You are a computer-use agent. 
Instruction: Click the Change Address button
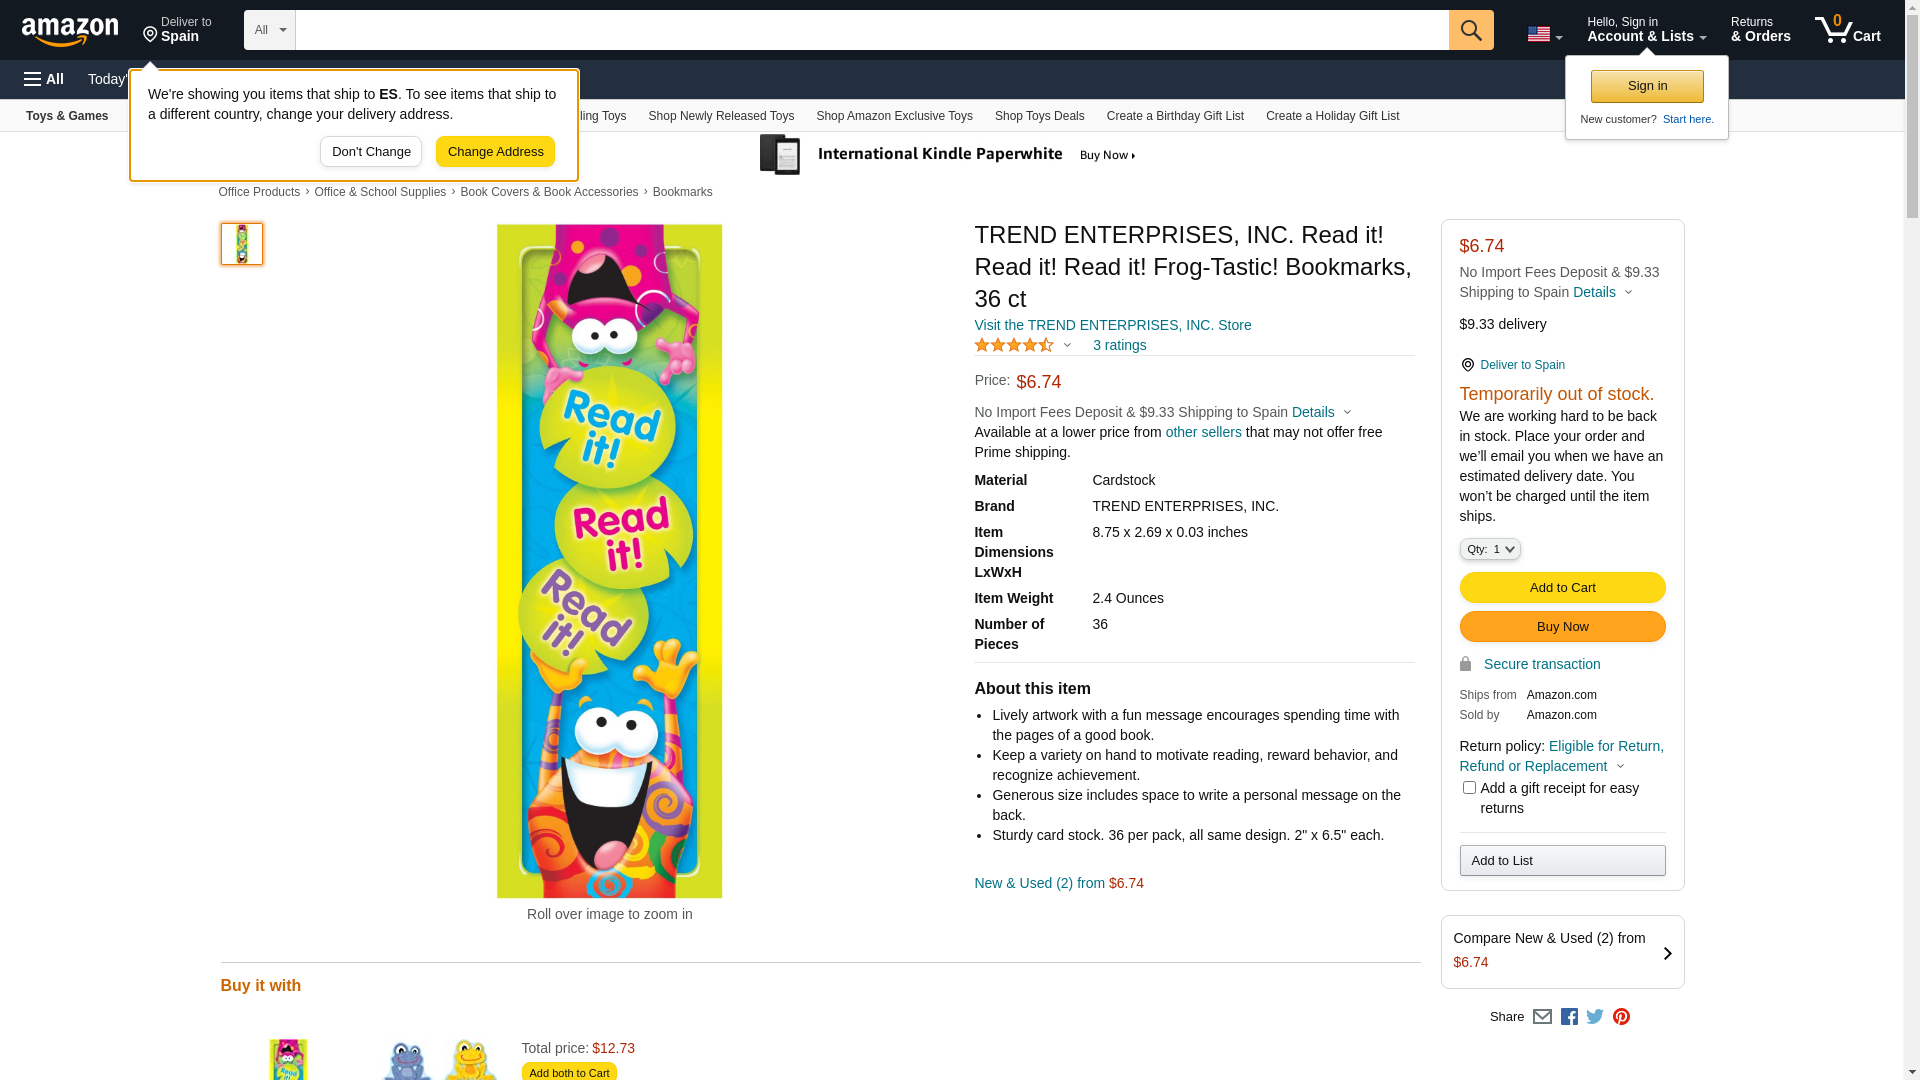tap(495, 152)
